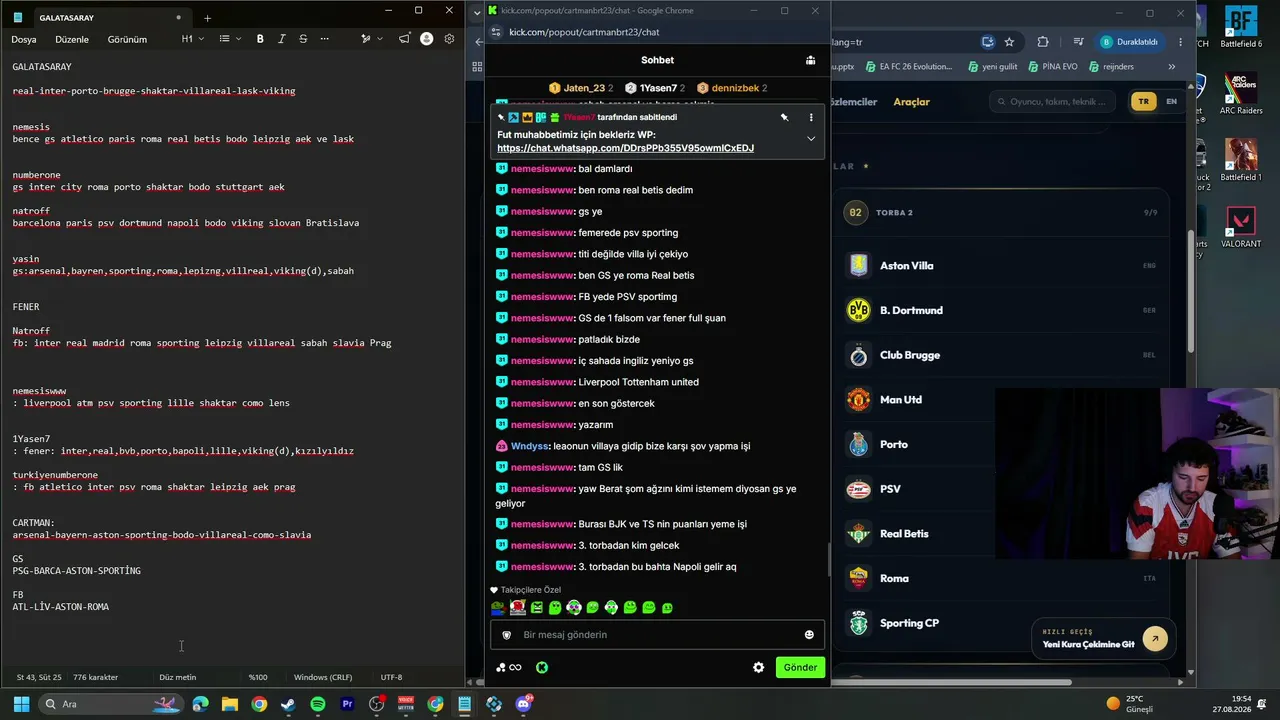This screenshot has width=1280, height=720.
Task: Click the Duraklatıldı Chrome profile button
Action: point(1130,42)
